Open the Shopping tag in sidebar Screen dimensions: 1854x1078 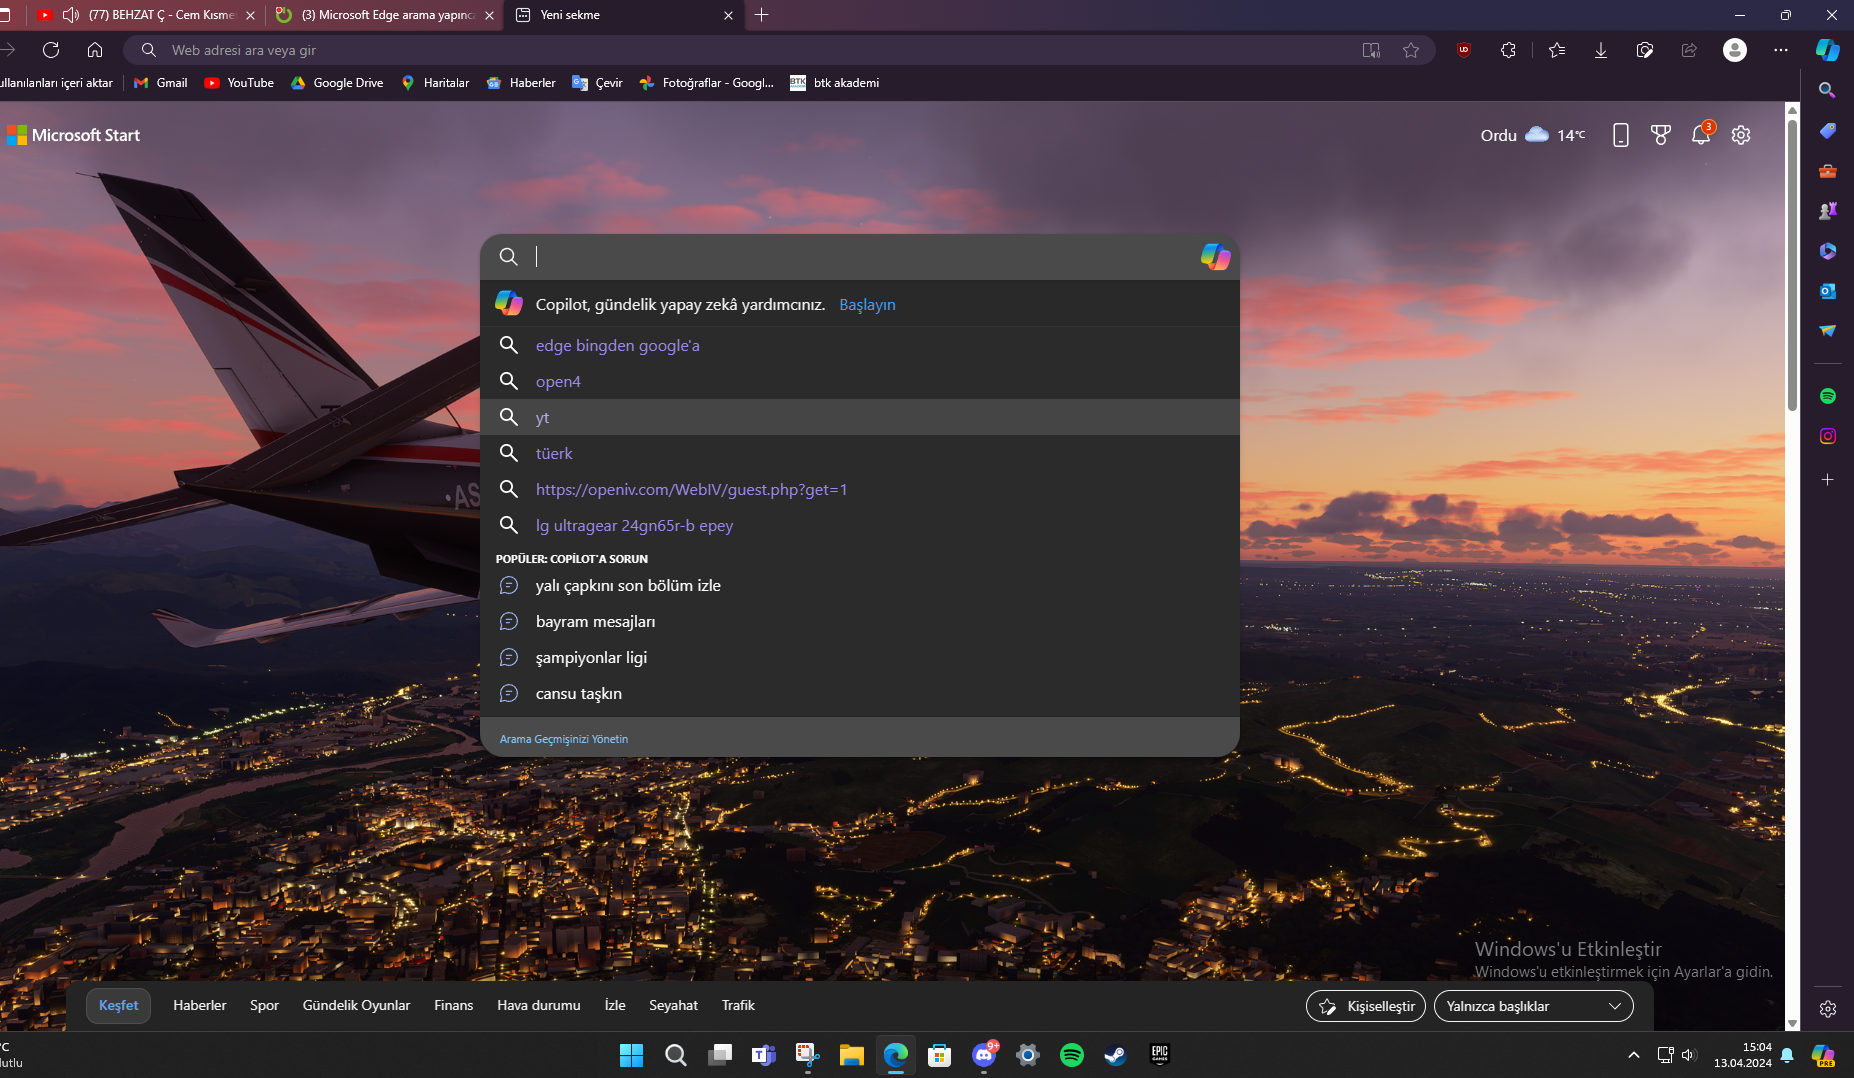click(1827, 131)
